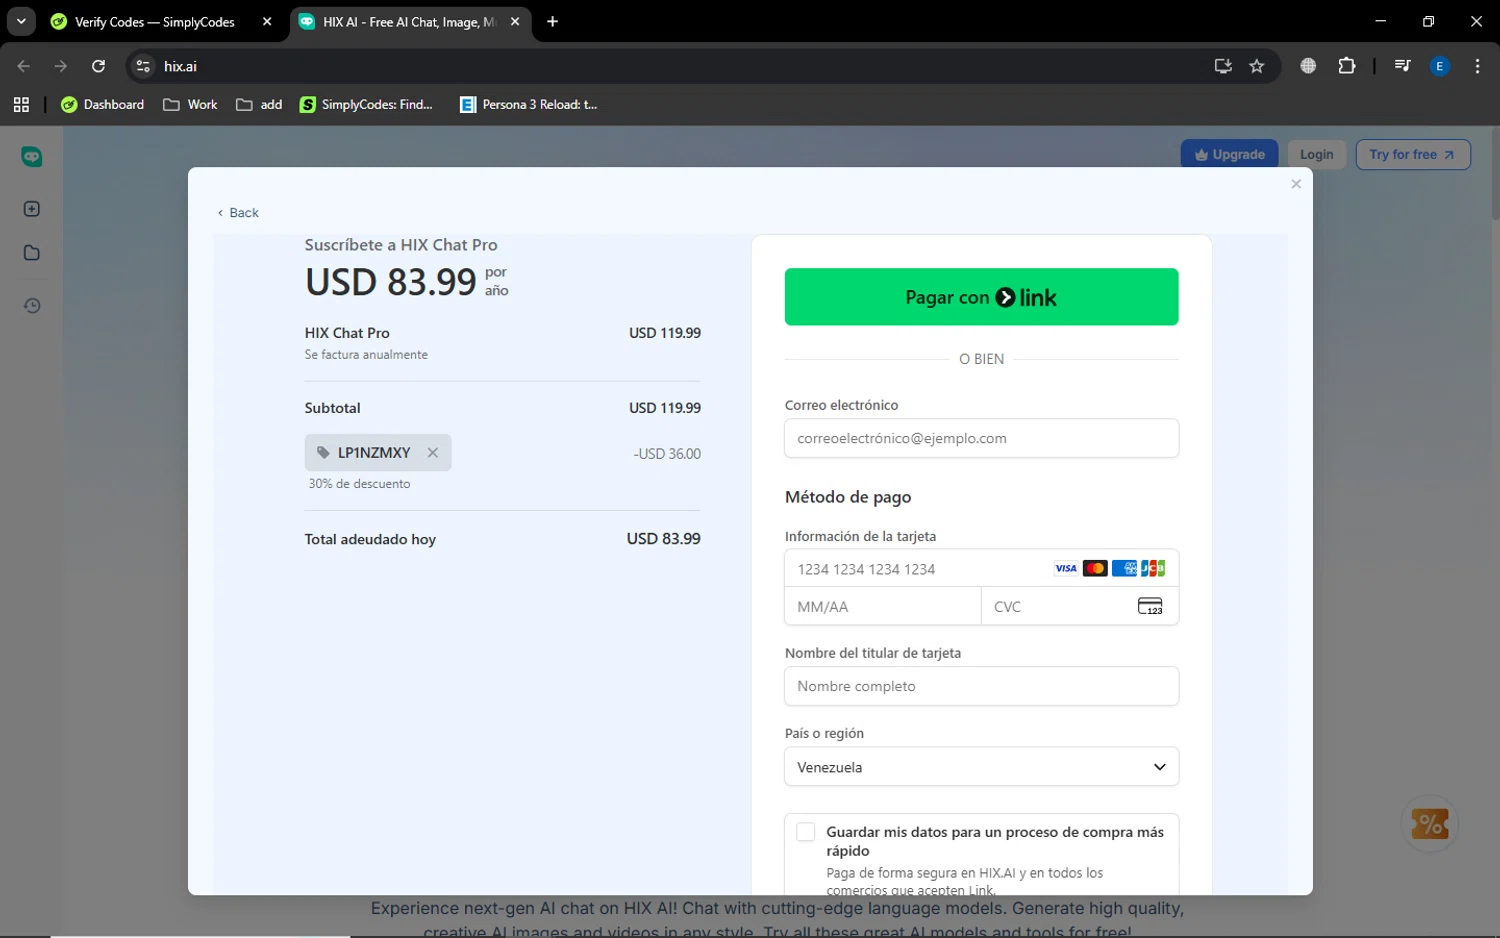Click the Login button
The width and height of the screenshot is (1500, 938).
point(1316,154)
